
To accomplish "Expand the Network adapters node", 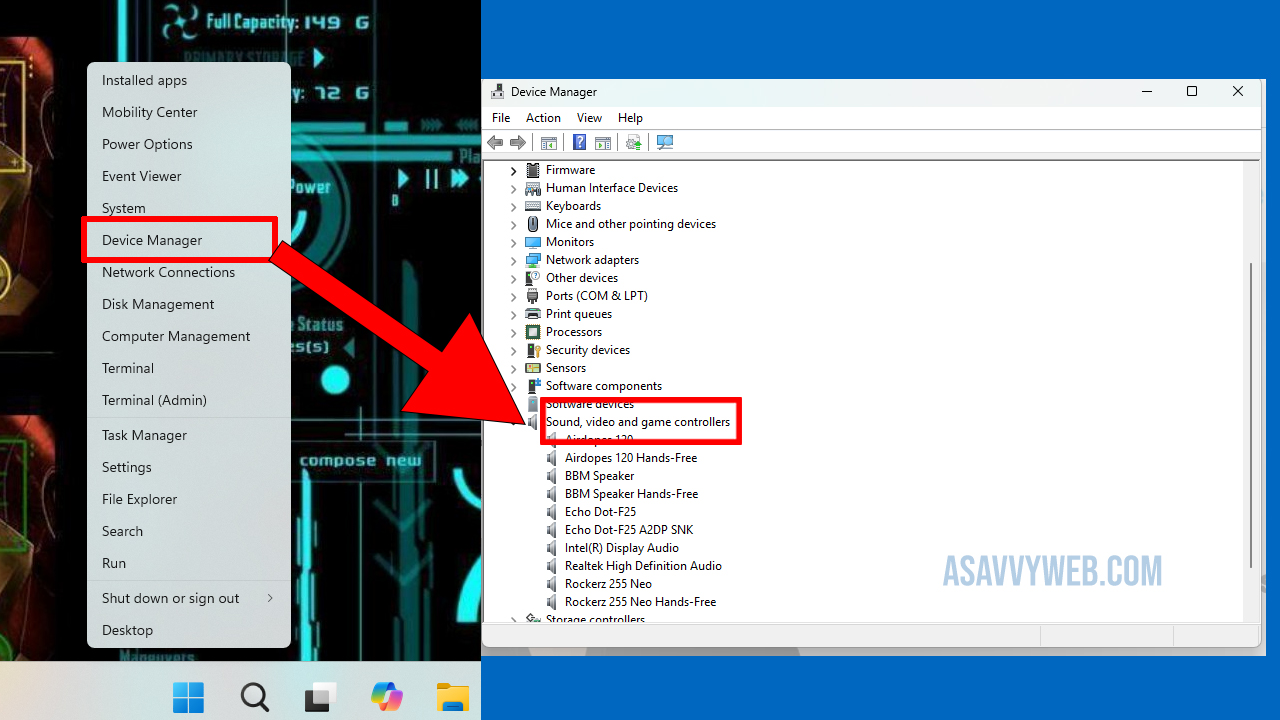I will click(x=514, y=261).
